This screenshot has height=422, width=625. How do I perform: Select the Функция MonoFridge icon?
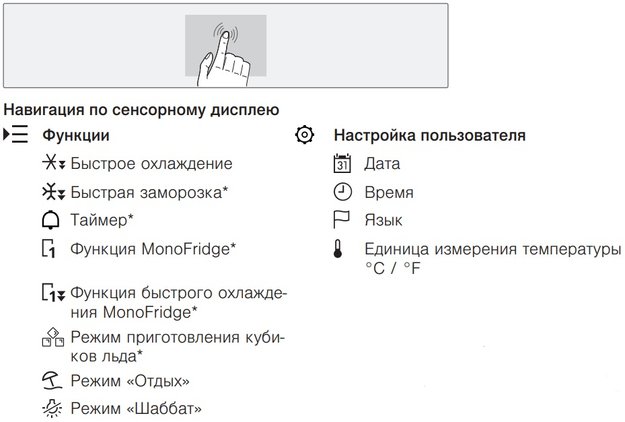[x=50, y=248]
